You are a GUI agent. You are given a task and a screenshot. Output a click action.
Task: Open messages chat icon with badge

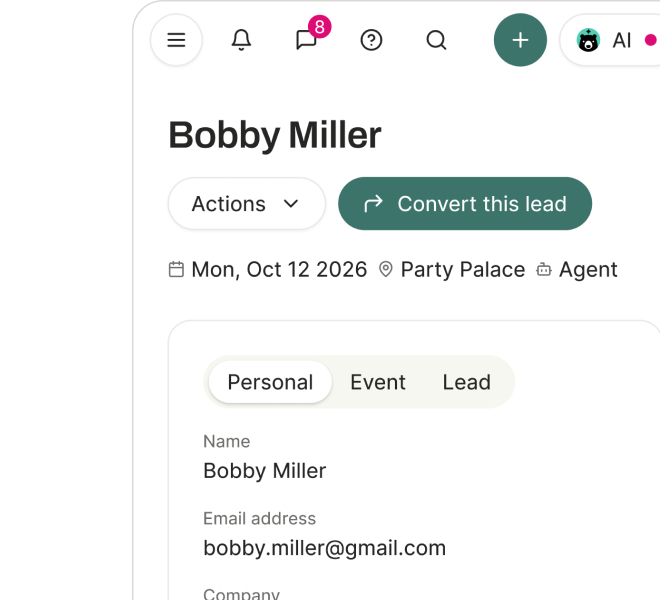(x=306, y=40)
